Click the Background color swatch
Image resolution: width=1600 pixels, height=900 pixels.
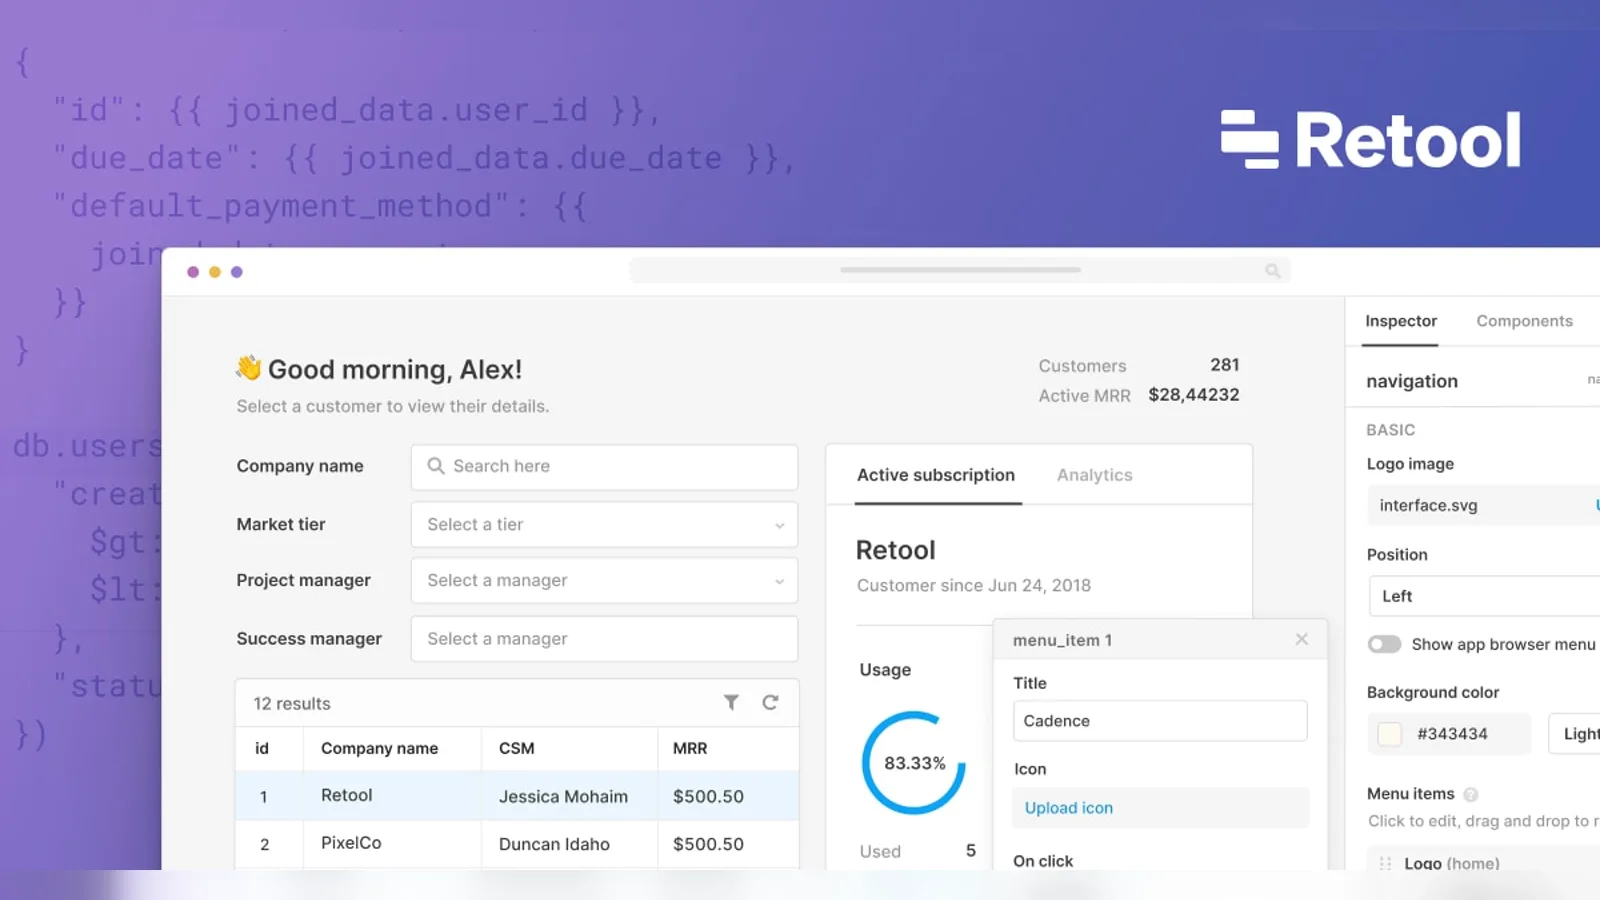click(x=1389, y=734)
